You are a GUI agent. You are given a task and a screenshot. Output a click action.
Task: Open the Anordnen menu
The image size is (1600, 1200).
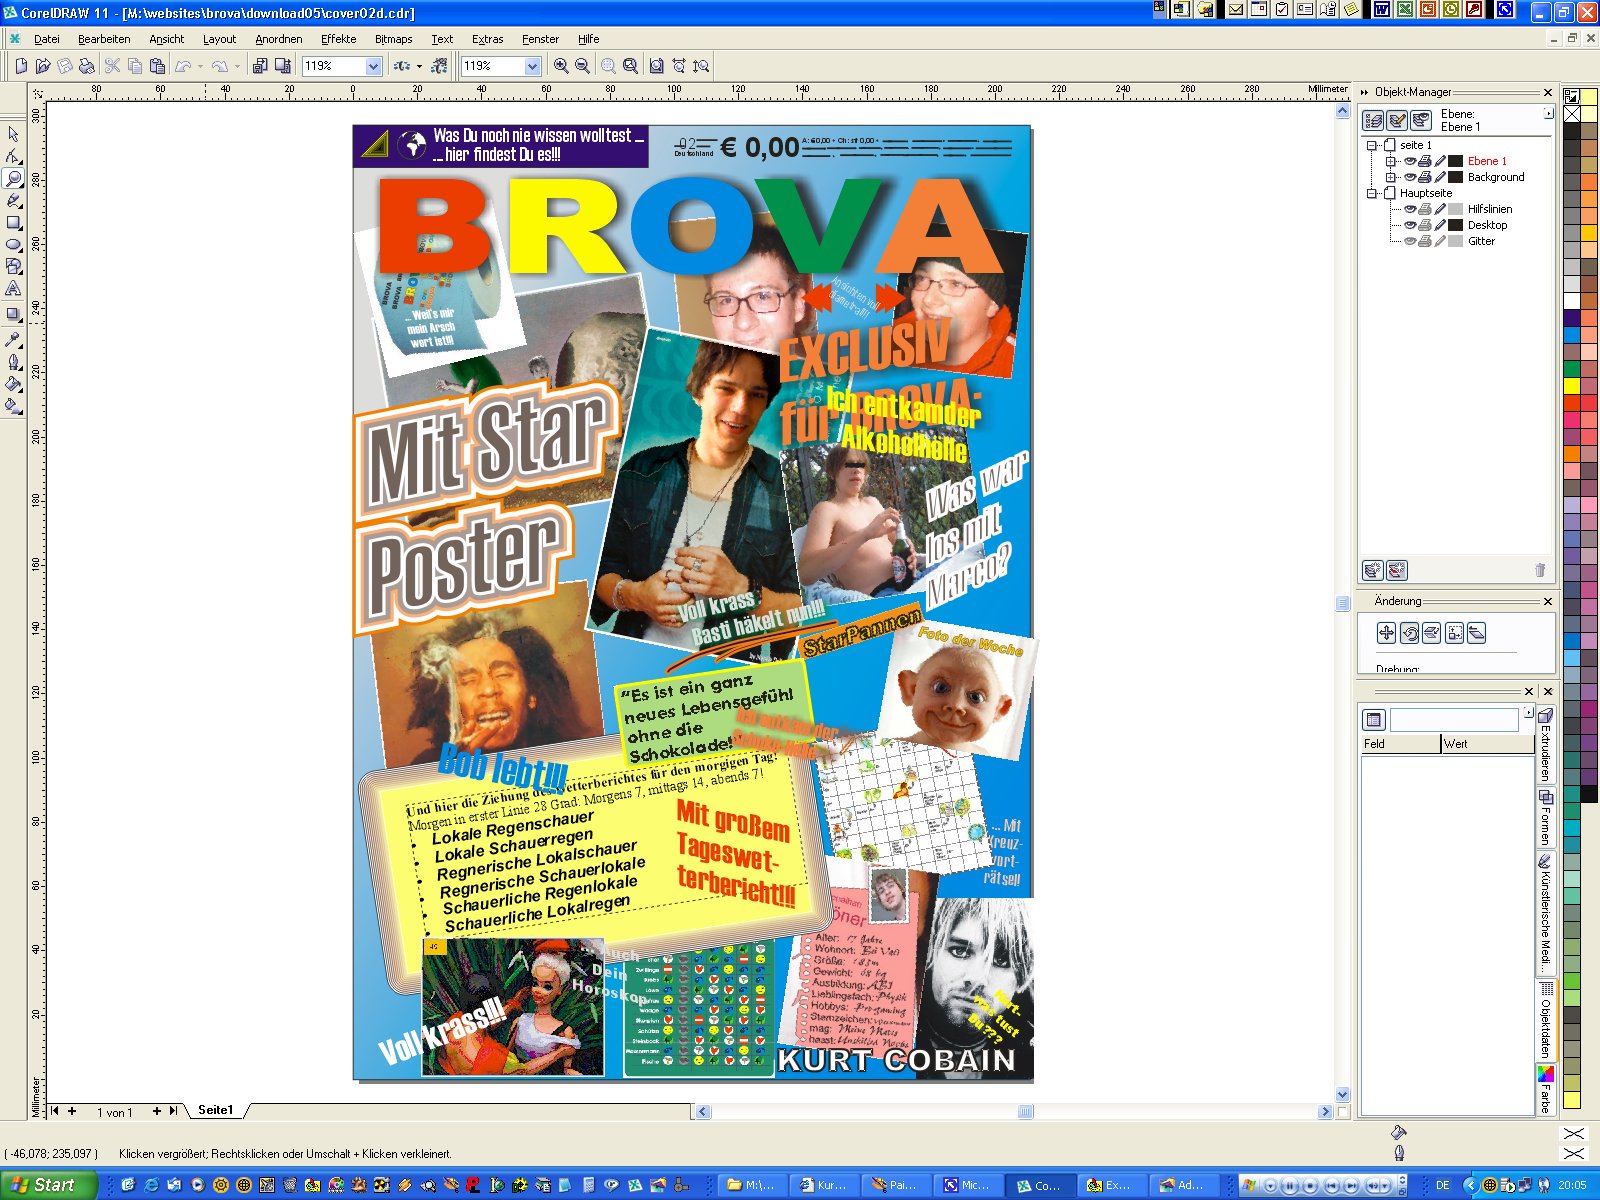click(278, 39)
